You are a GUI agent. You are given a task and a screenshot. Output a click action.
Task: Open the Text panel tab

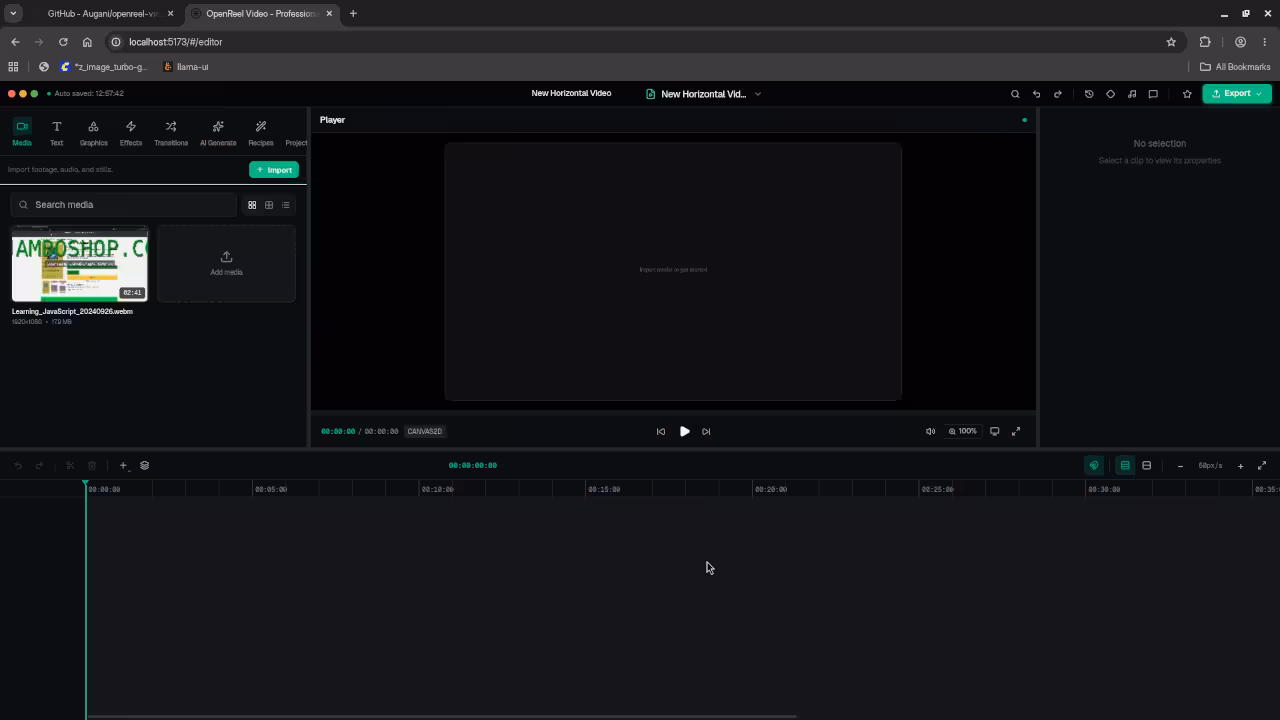coord(57,132)
